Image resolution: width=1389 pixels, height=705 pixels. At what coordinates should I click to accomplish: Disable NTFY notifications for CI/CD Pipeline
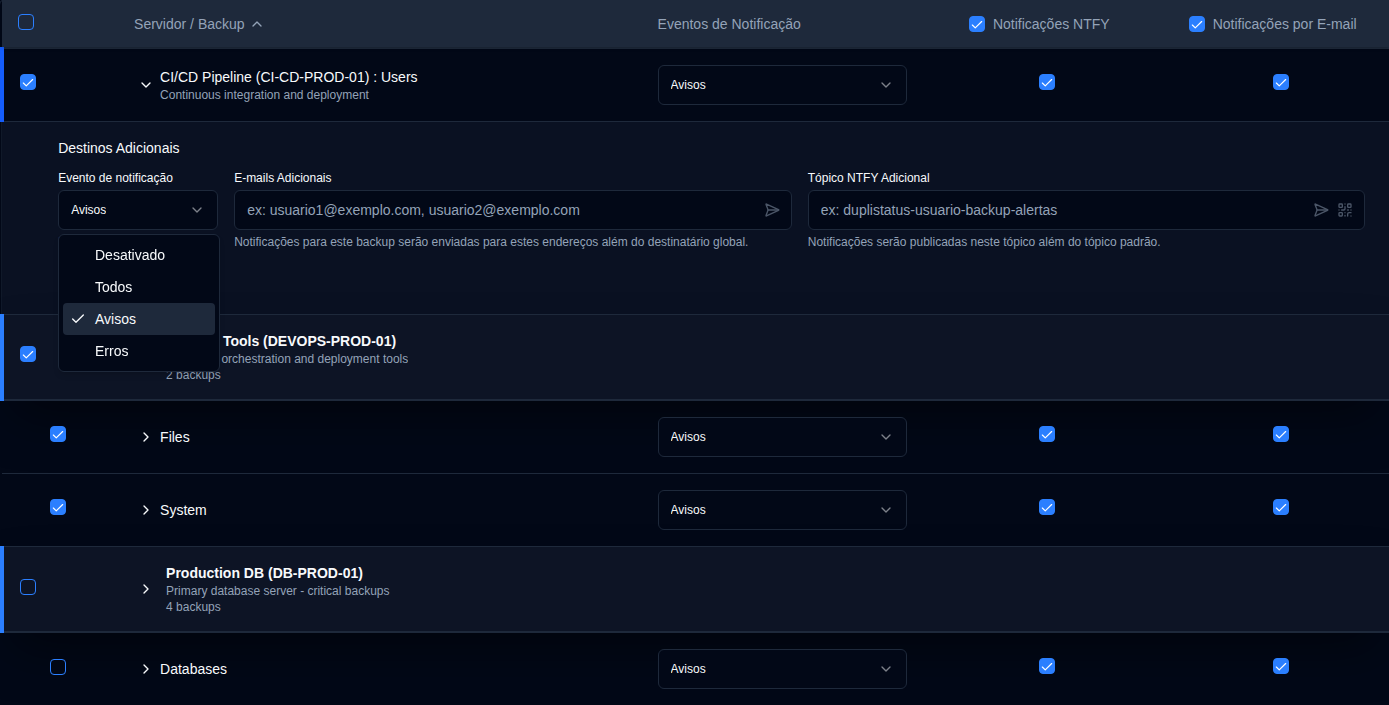[1047, 82]
